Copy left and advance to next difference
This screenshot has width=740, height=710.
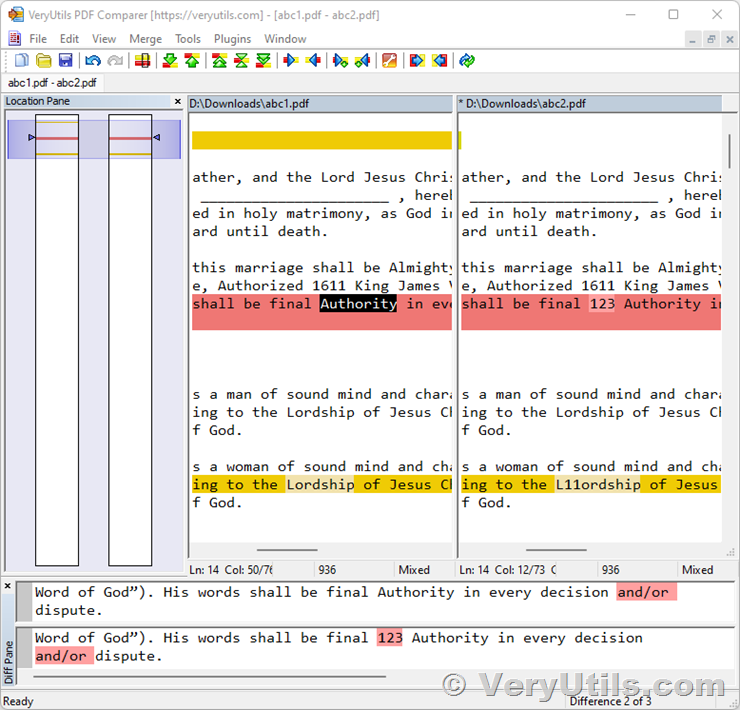click(x=362, y=60)
